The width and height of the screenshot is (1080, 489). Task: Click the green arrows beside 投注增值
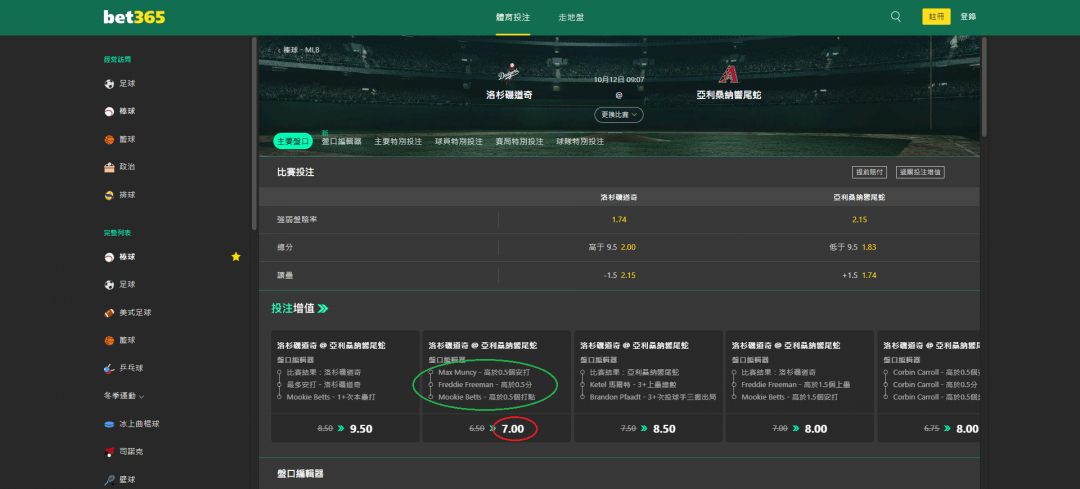coord(323,309)
